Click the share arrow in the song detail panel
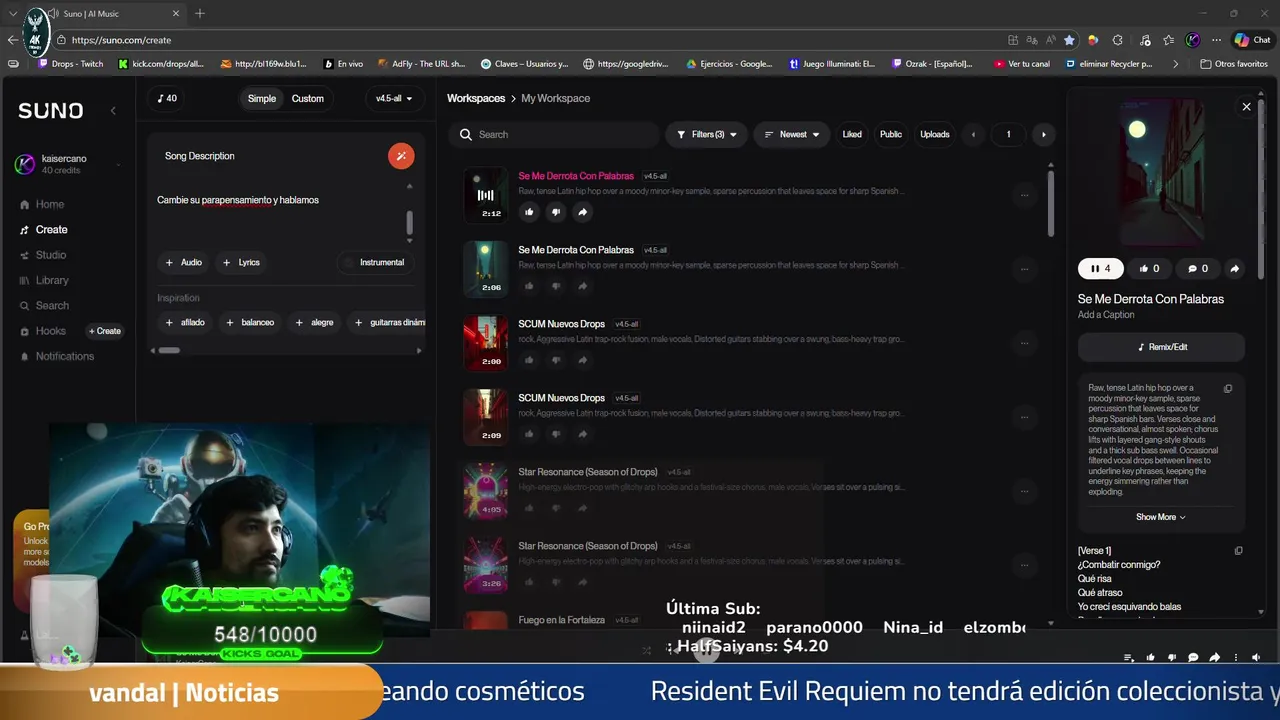 1234,268
